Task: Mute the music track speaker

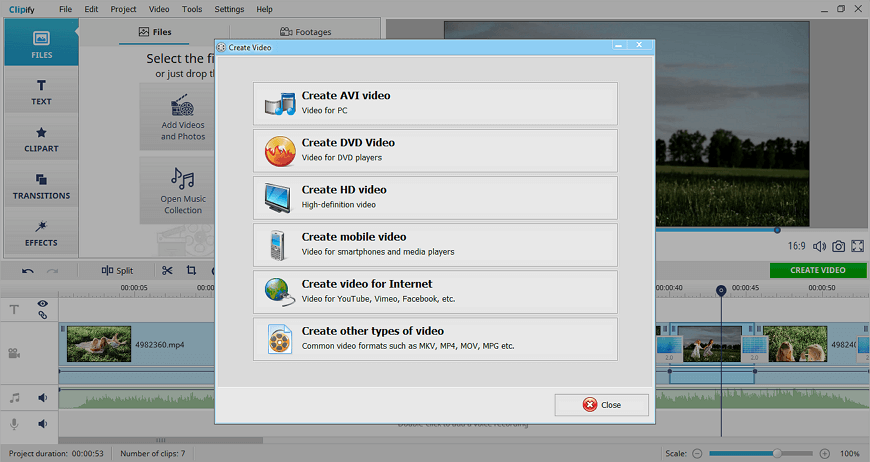Action: [x=42, y=398]
